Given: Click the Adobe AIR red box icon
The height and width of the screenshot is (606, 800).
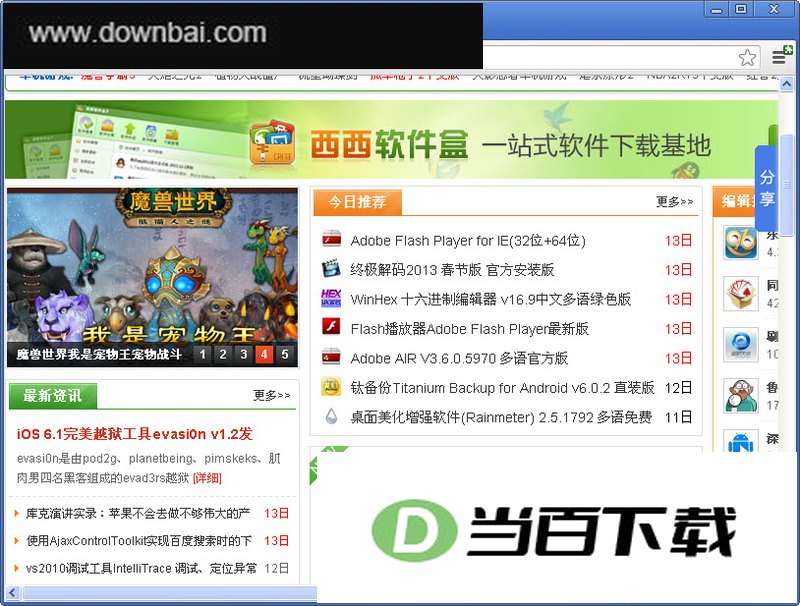Looking at the screenshot, I should [x=331, y=357].
